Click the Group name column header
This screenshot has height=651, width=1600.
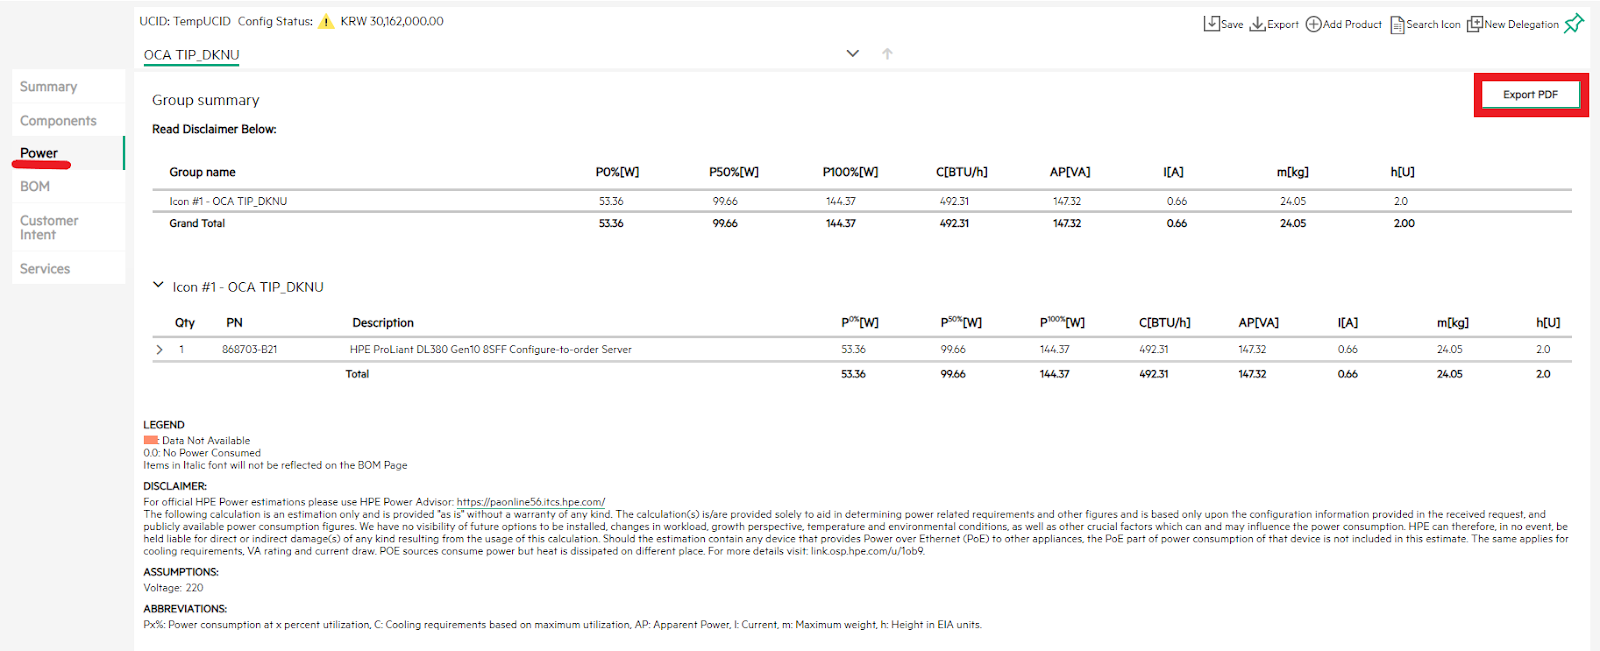pos(202,172)
